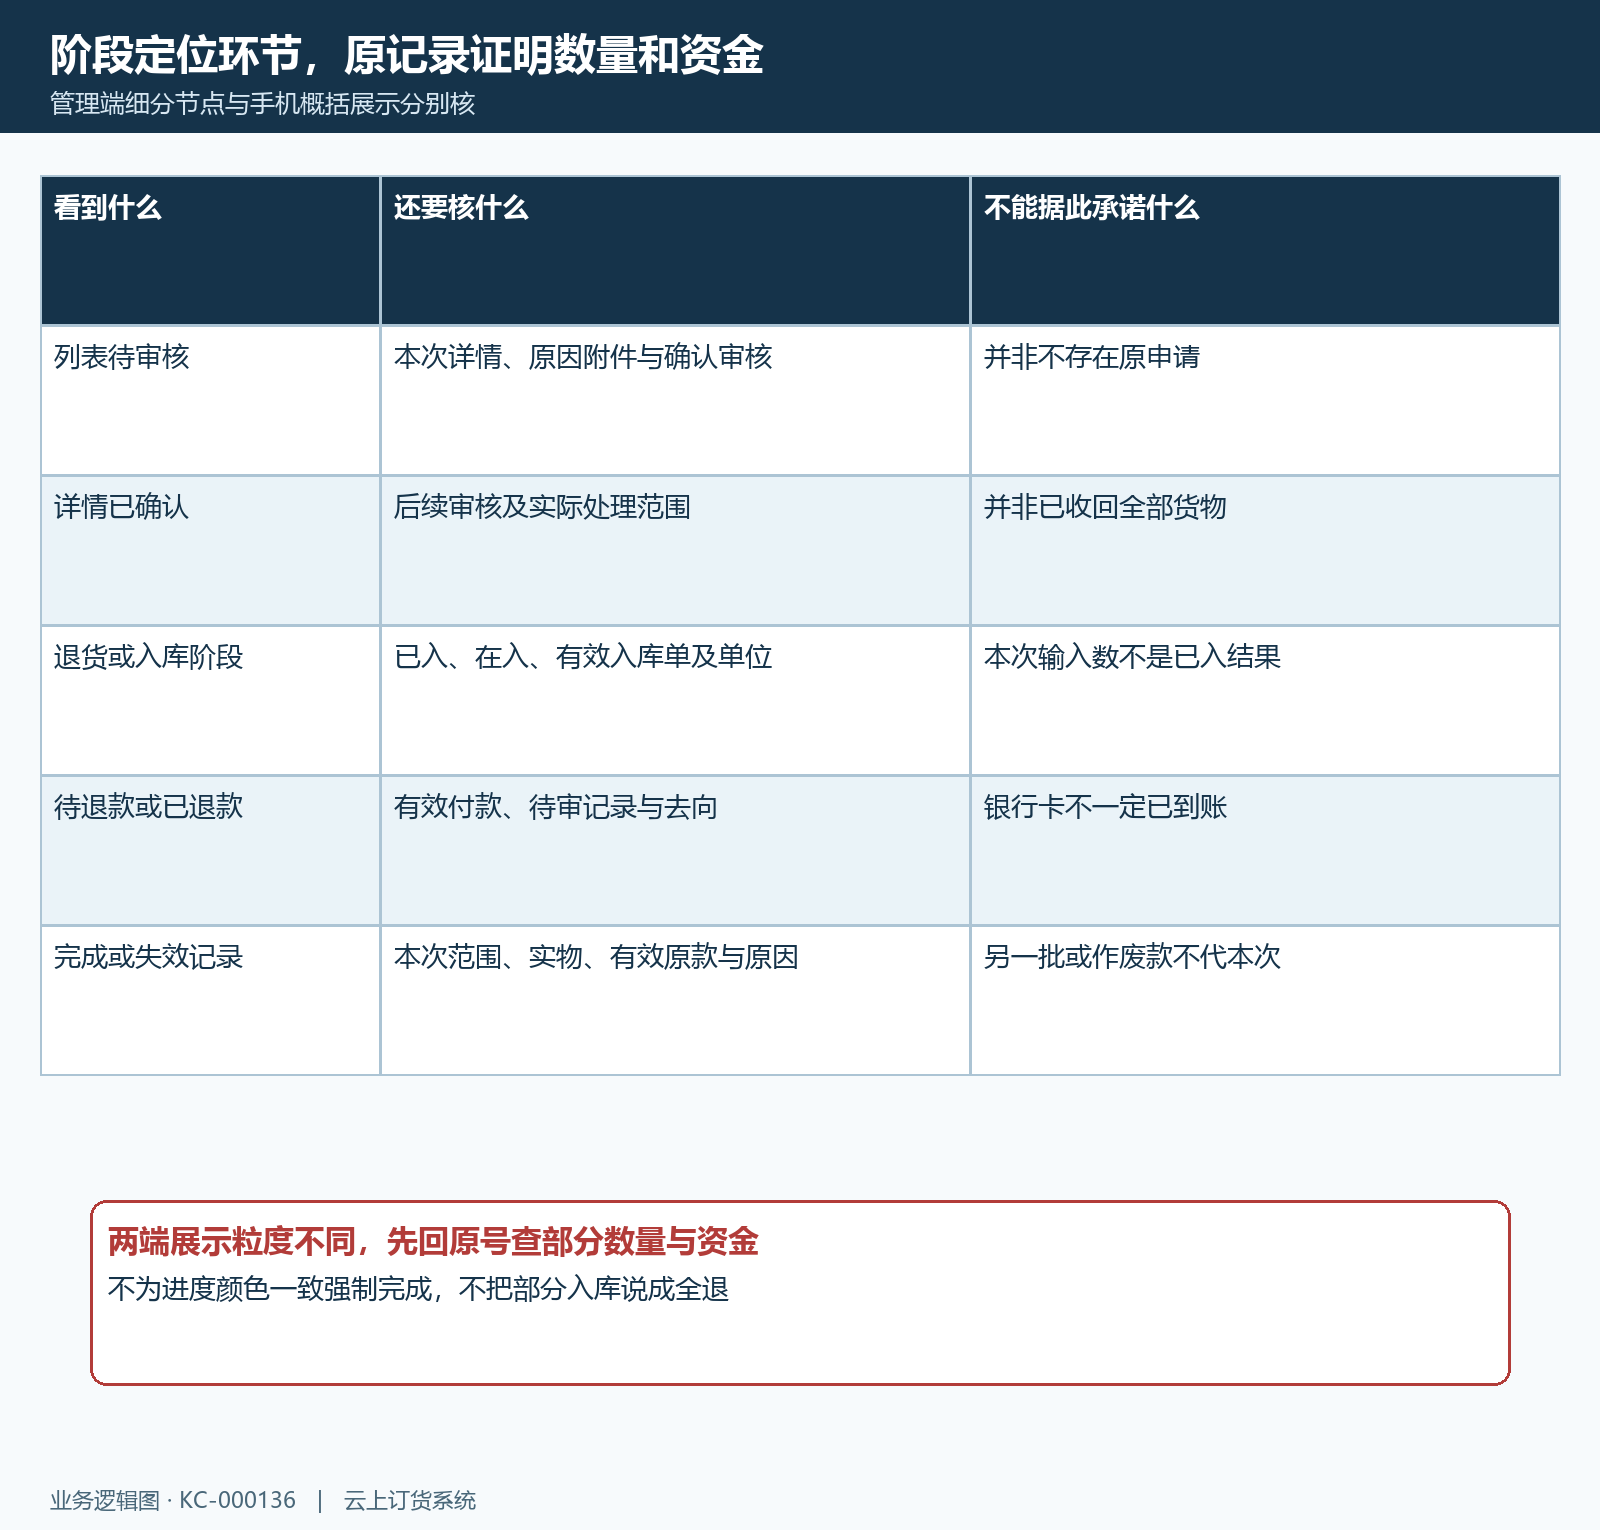Click column header 看到什么
Screen dimensions: 1600x1530
[x=210, y=251]
